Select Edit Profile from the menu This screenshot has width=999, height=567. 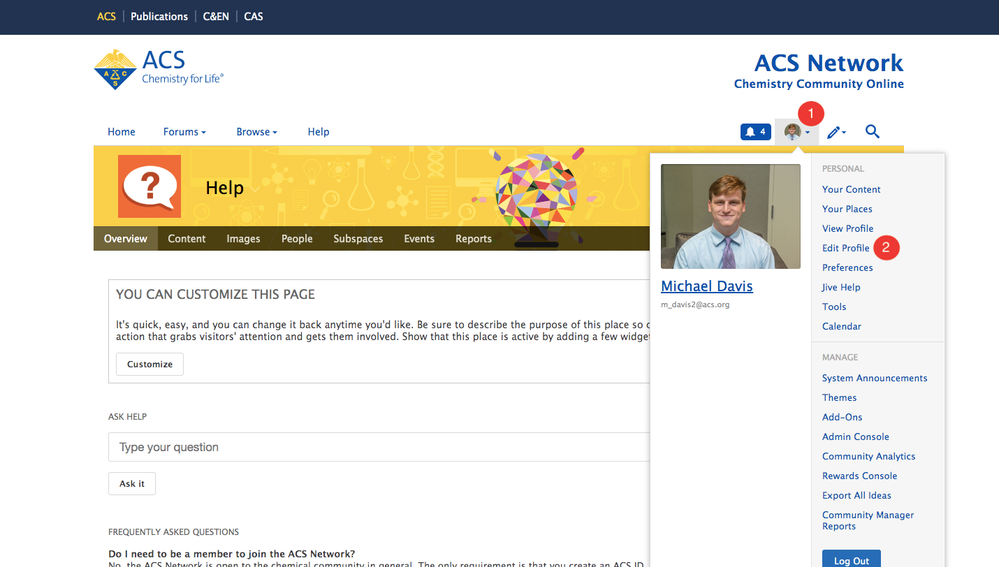coord(845,248)
